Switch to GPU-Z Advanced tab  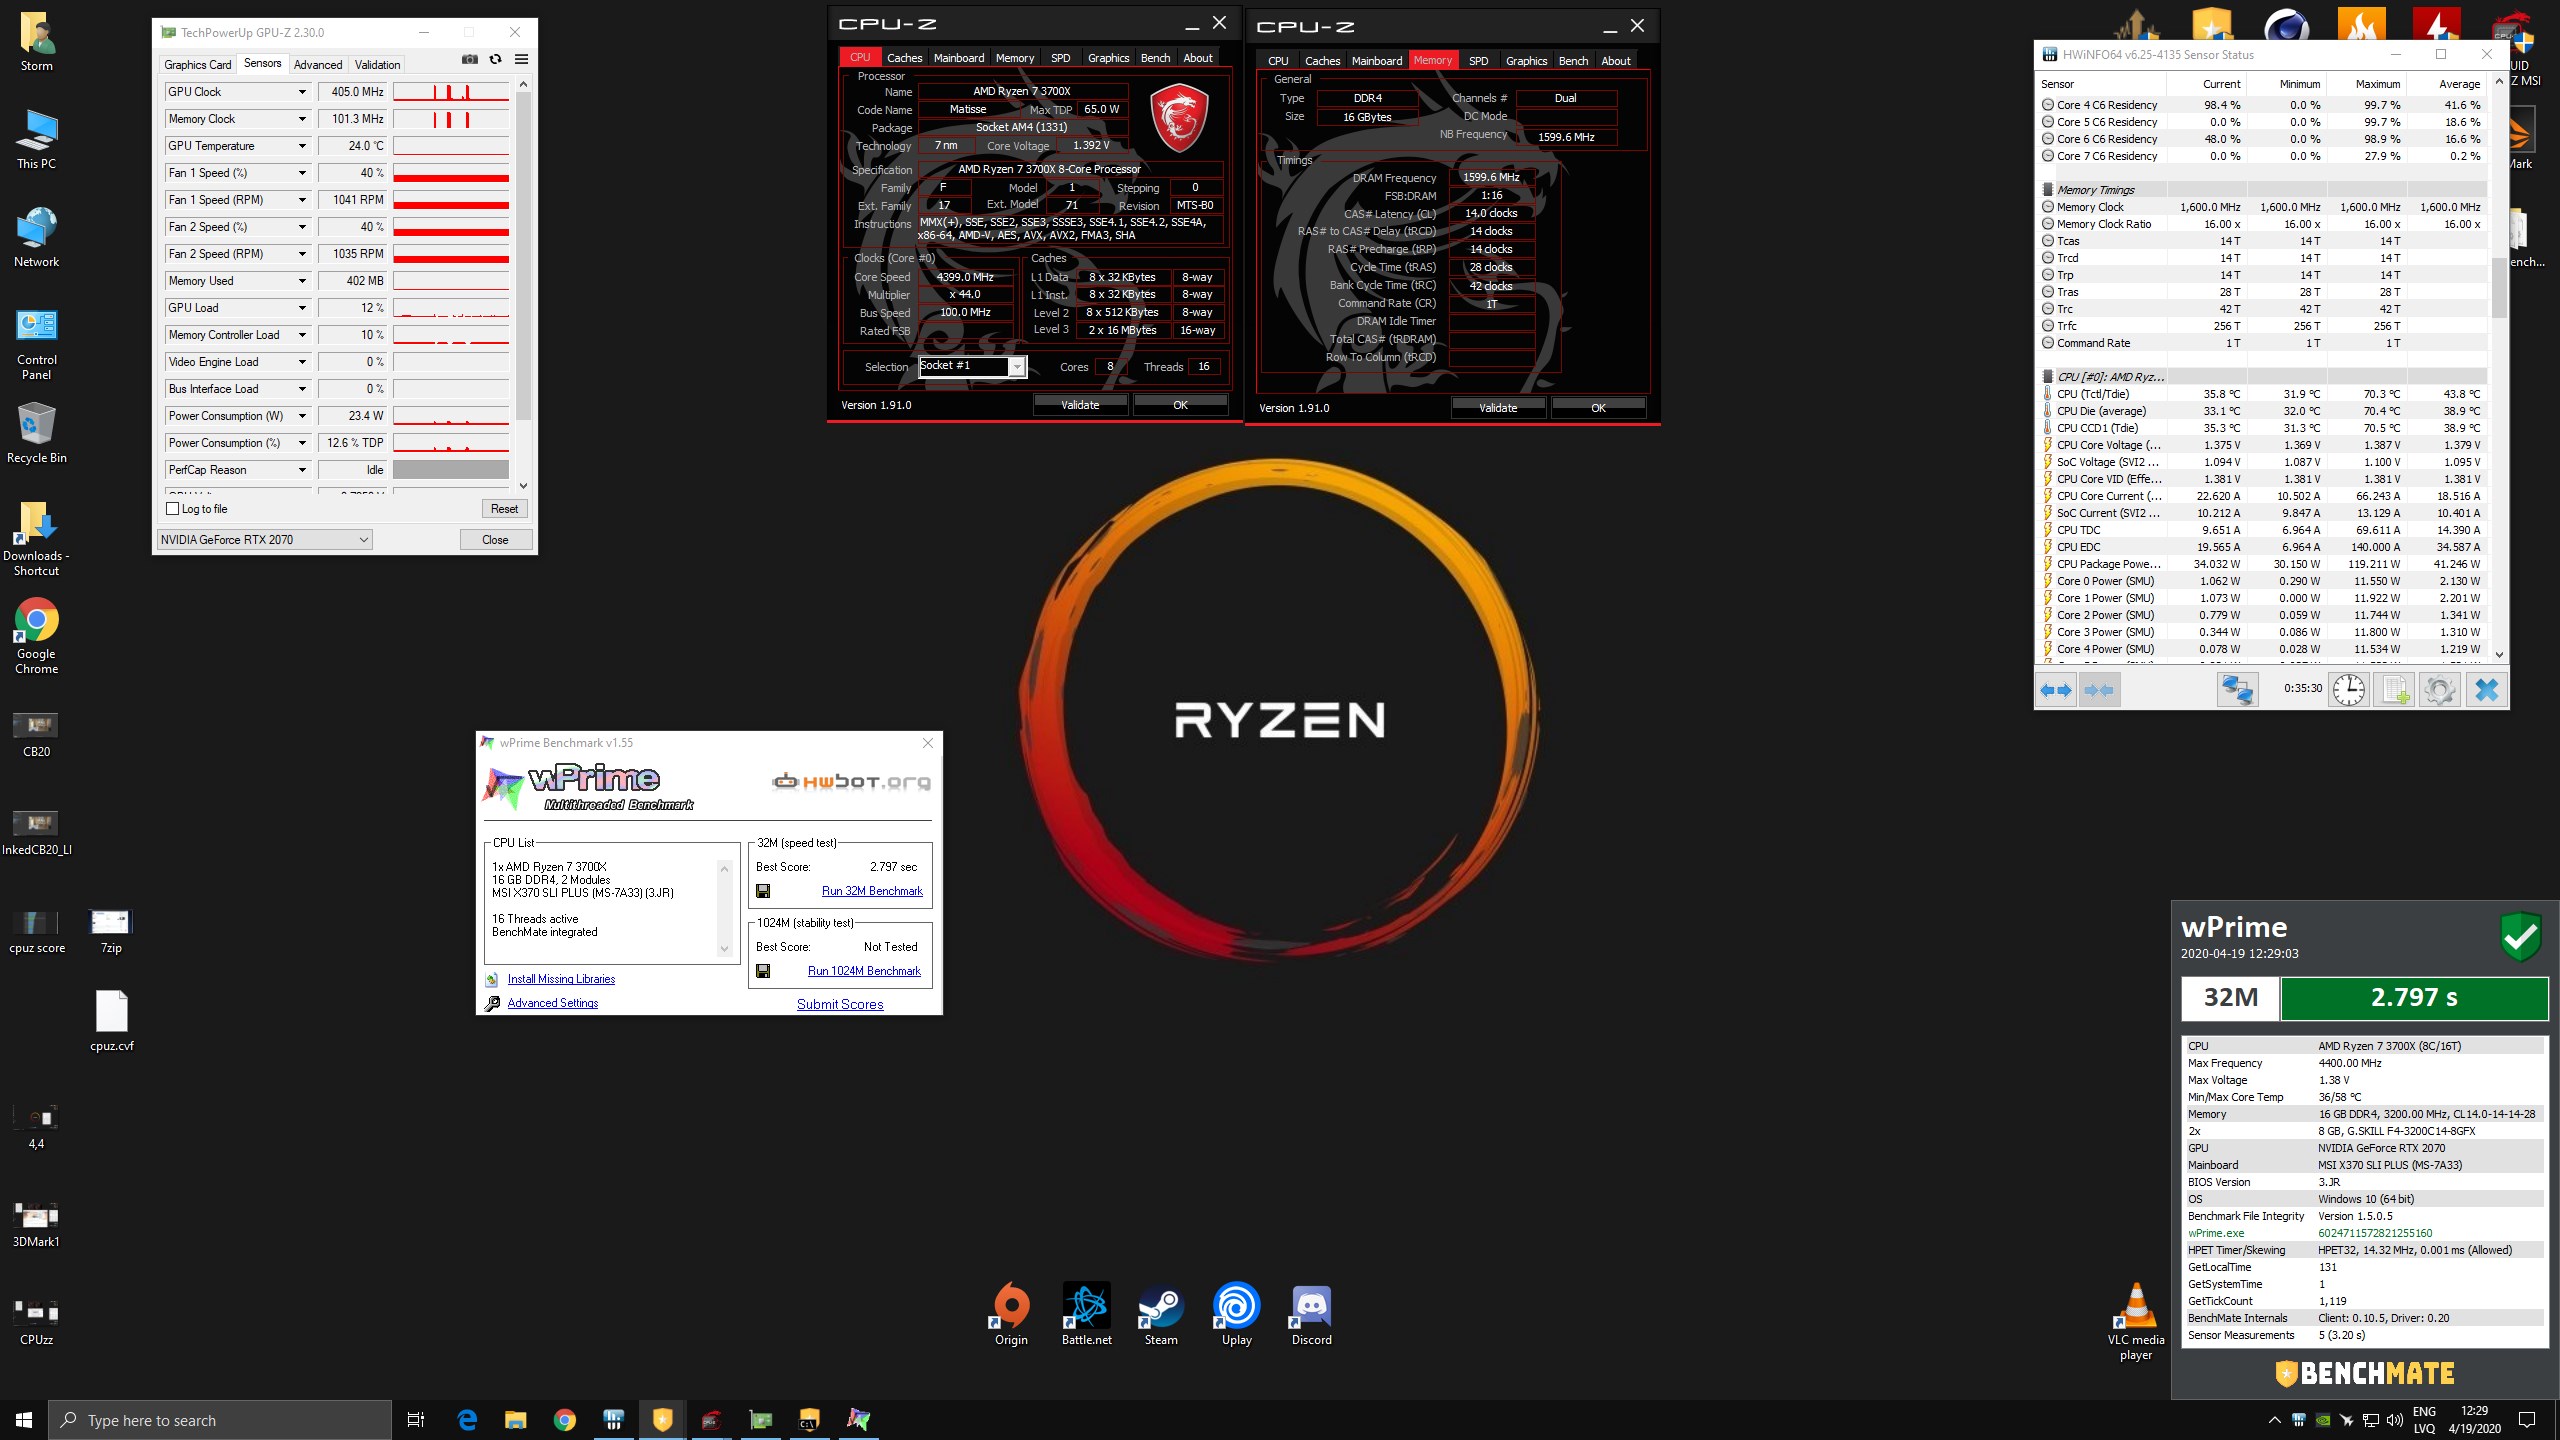point(318,64)
